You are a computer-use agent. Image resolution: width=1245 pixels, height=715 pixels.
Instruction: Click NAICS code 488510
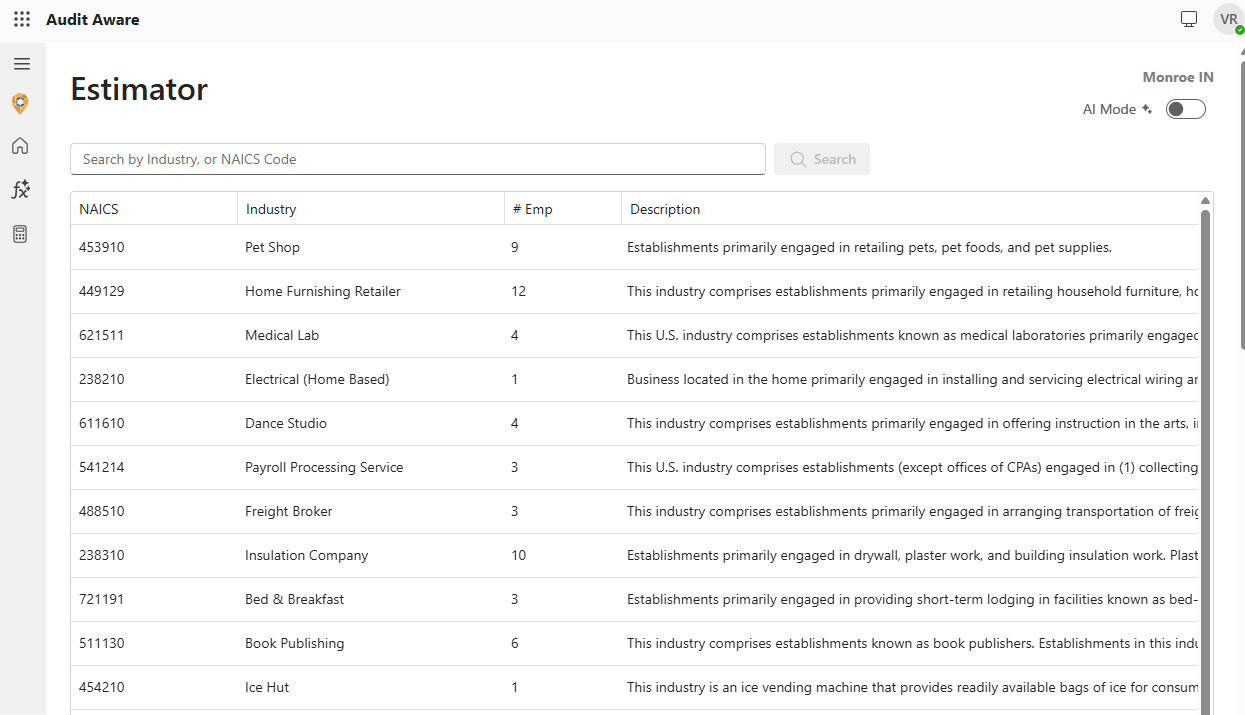pos(102,511)
